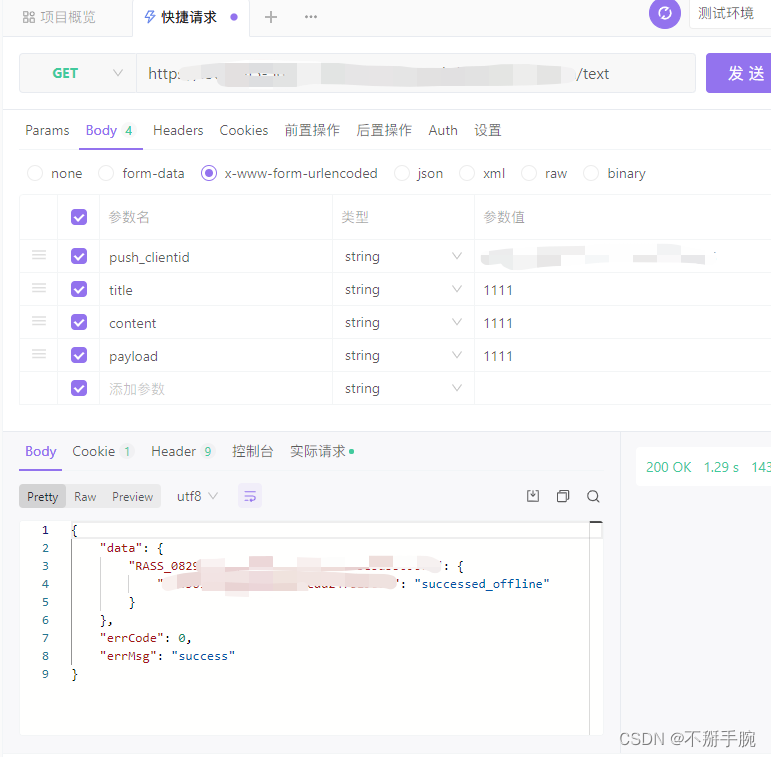Select the binary body type radio
This screenshot has width=771, height=757.
591,173
